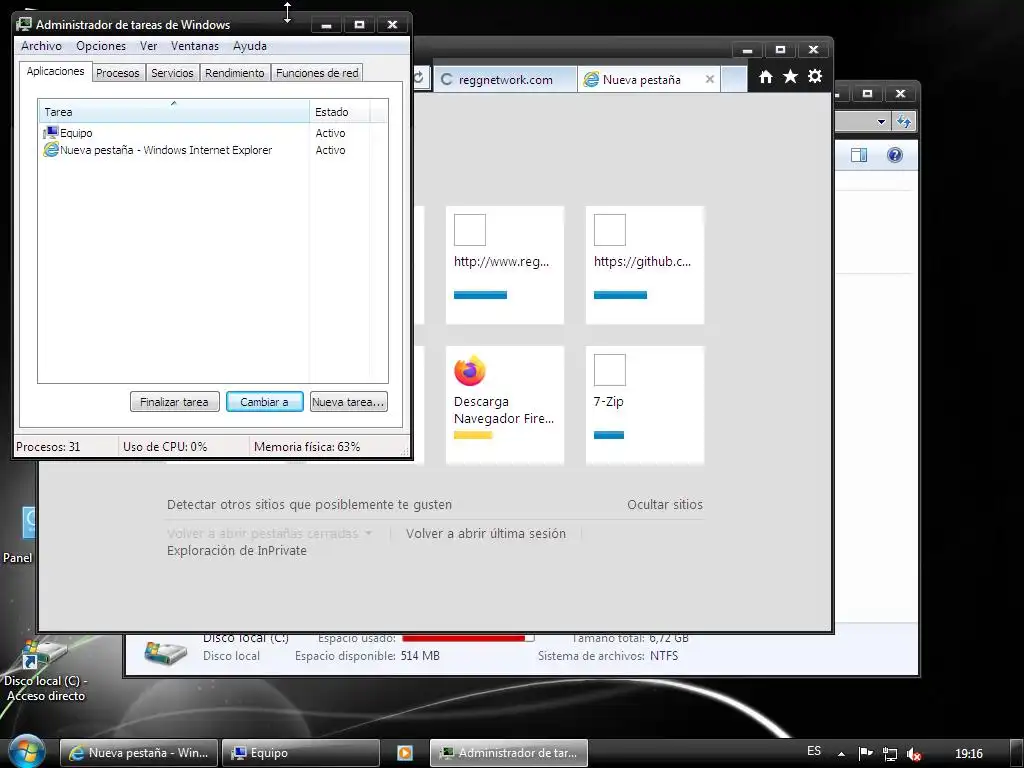Image resolution: width=1024 pixels, height=768 pixels.
Task: Expand Volver a abrir pestañas cerradas dropdown
Action: (x=269, y=534)
